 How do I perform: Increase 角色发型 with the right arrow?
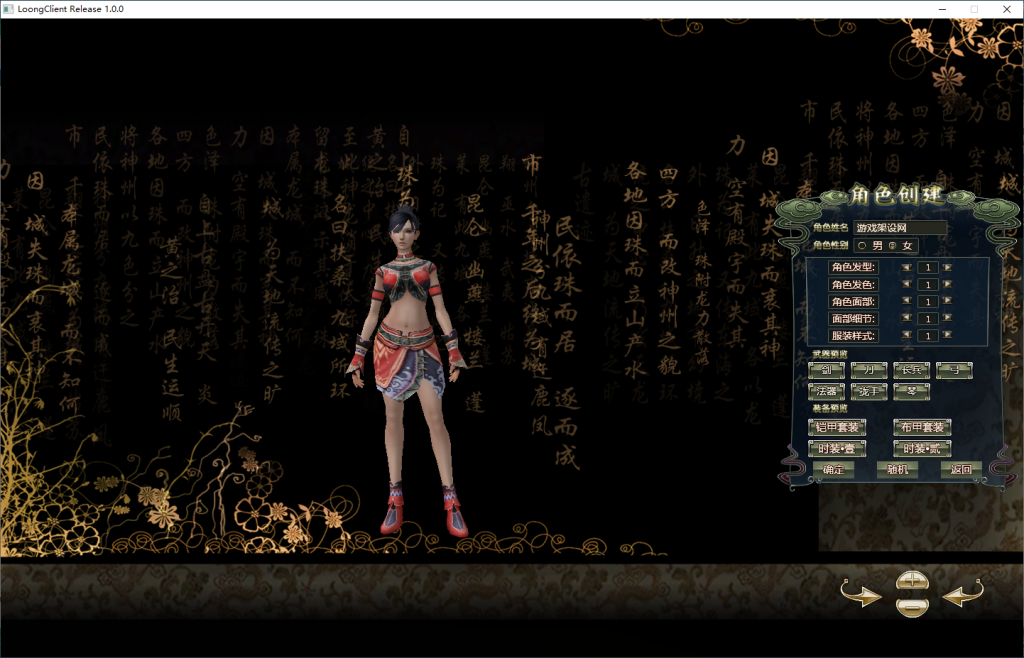click(x=947, y=267)
